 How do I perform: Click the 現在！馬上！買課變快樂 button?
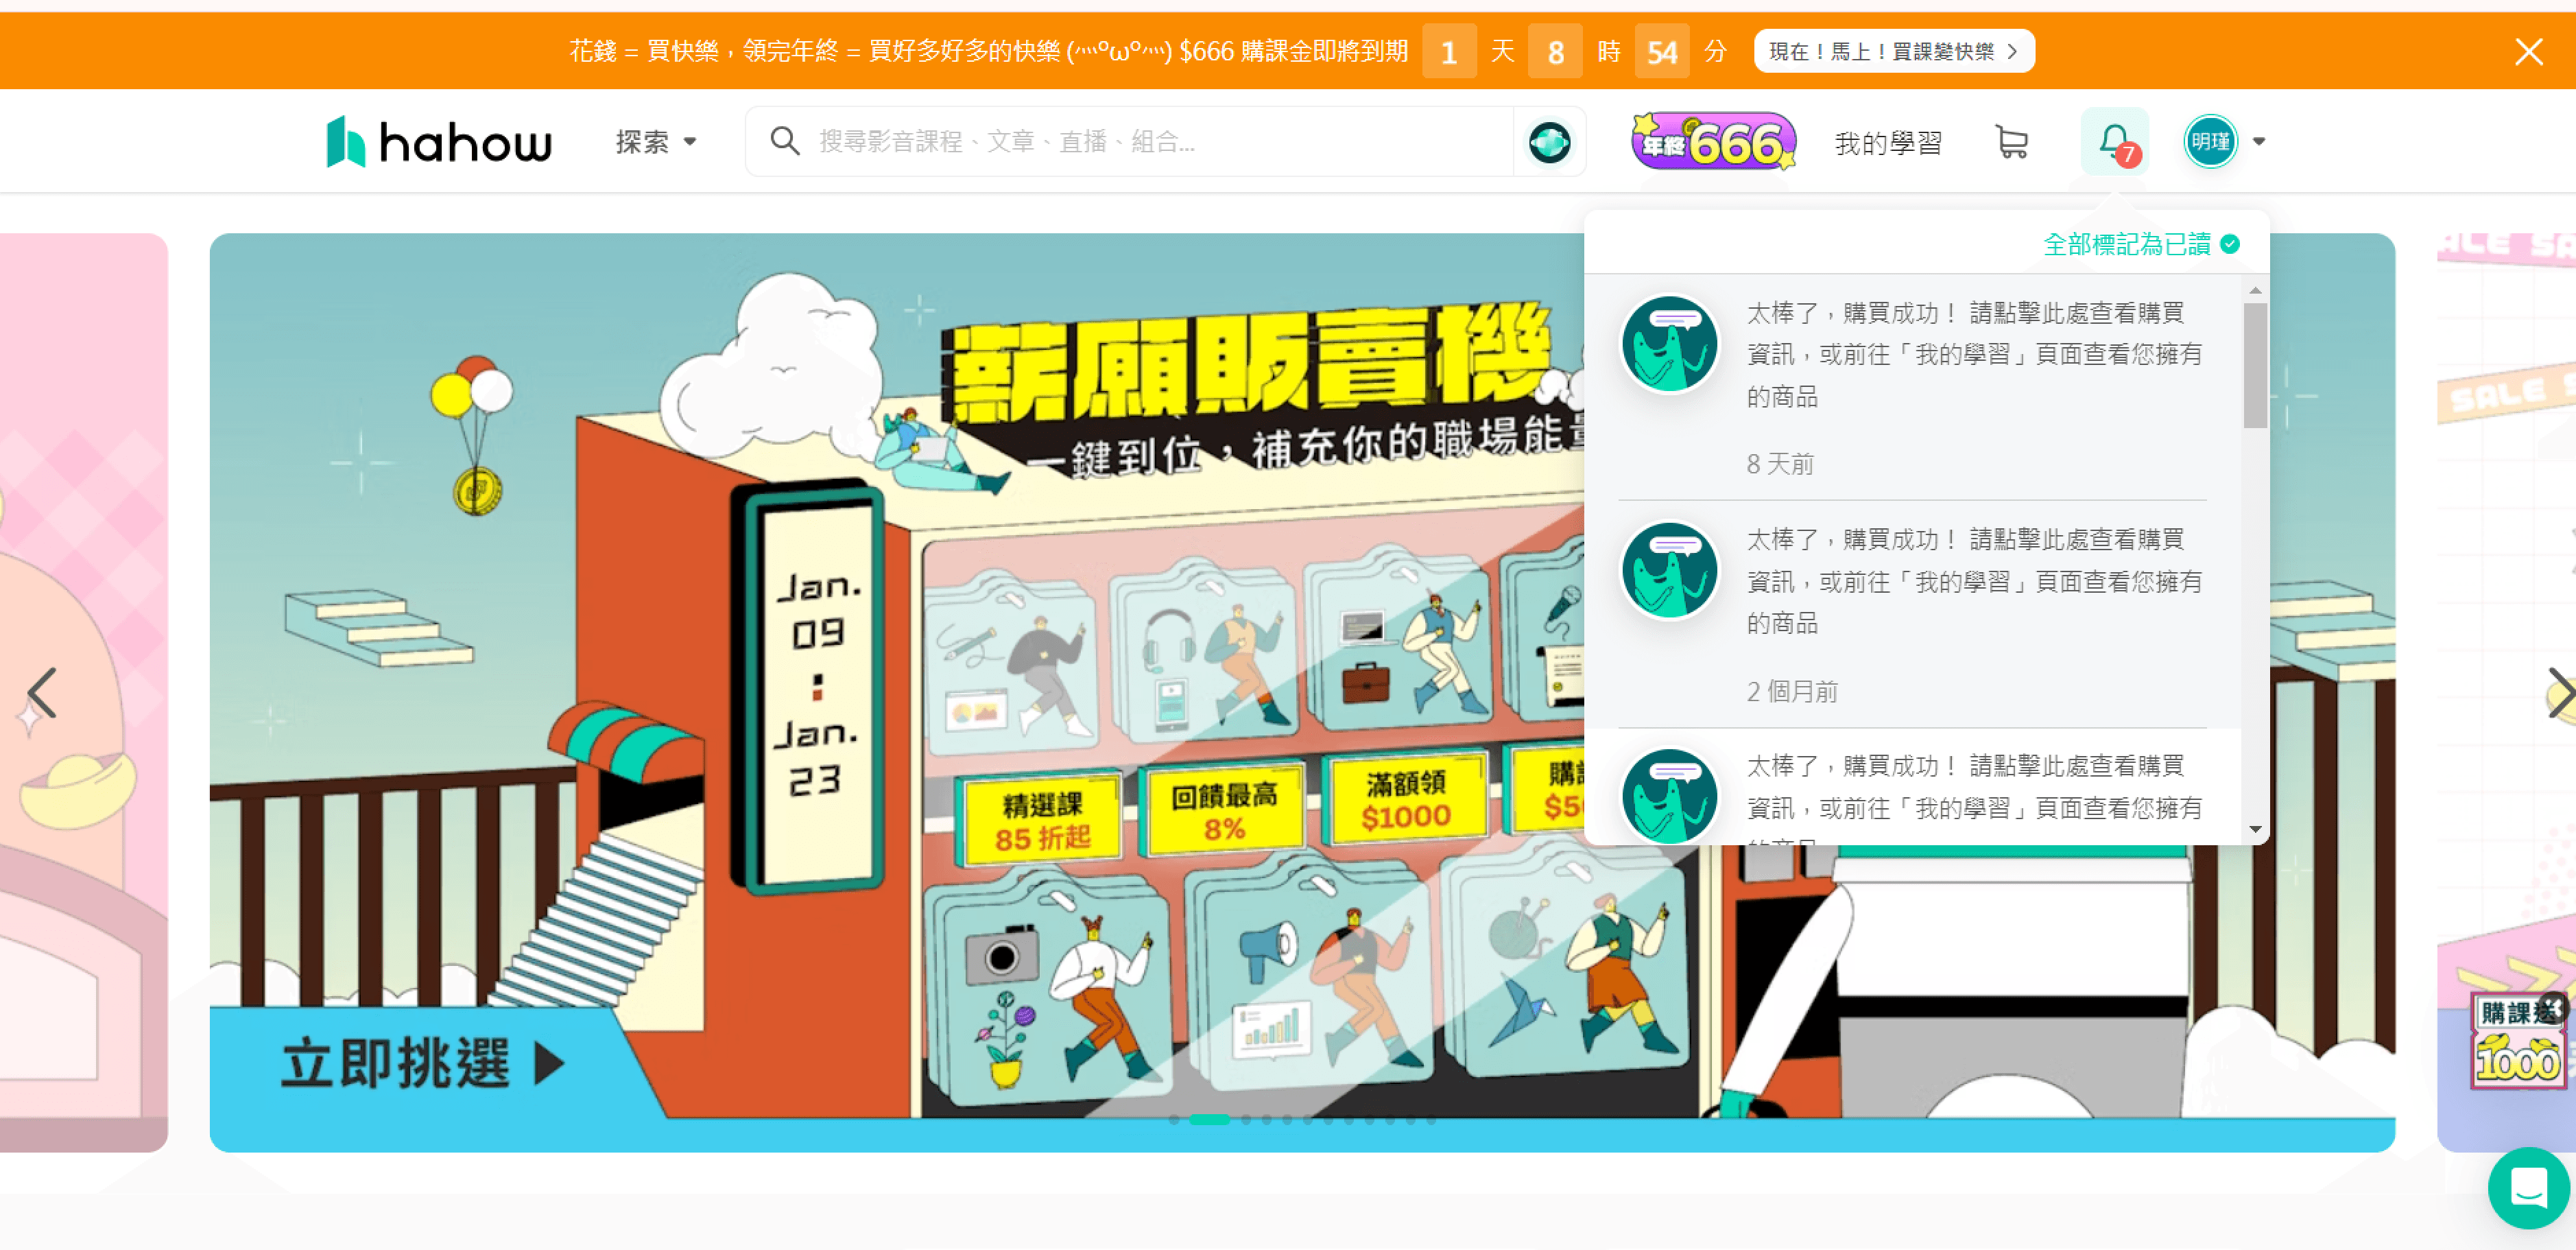coord(1893,51)
